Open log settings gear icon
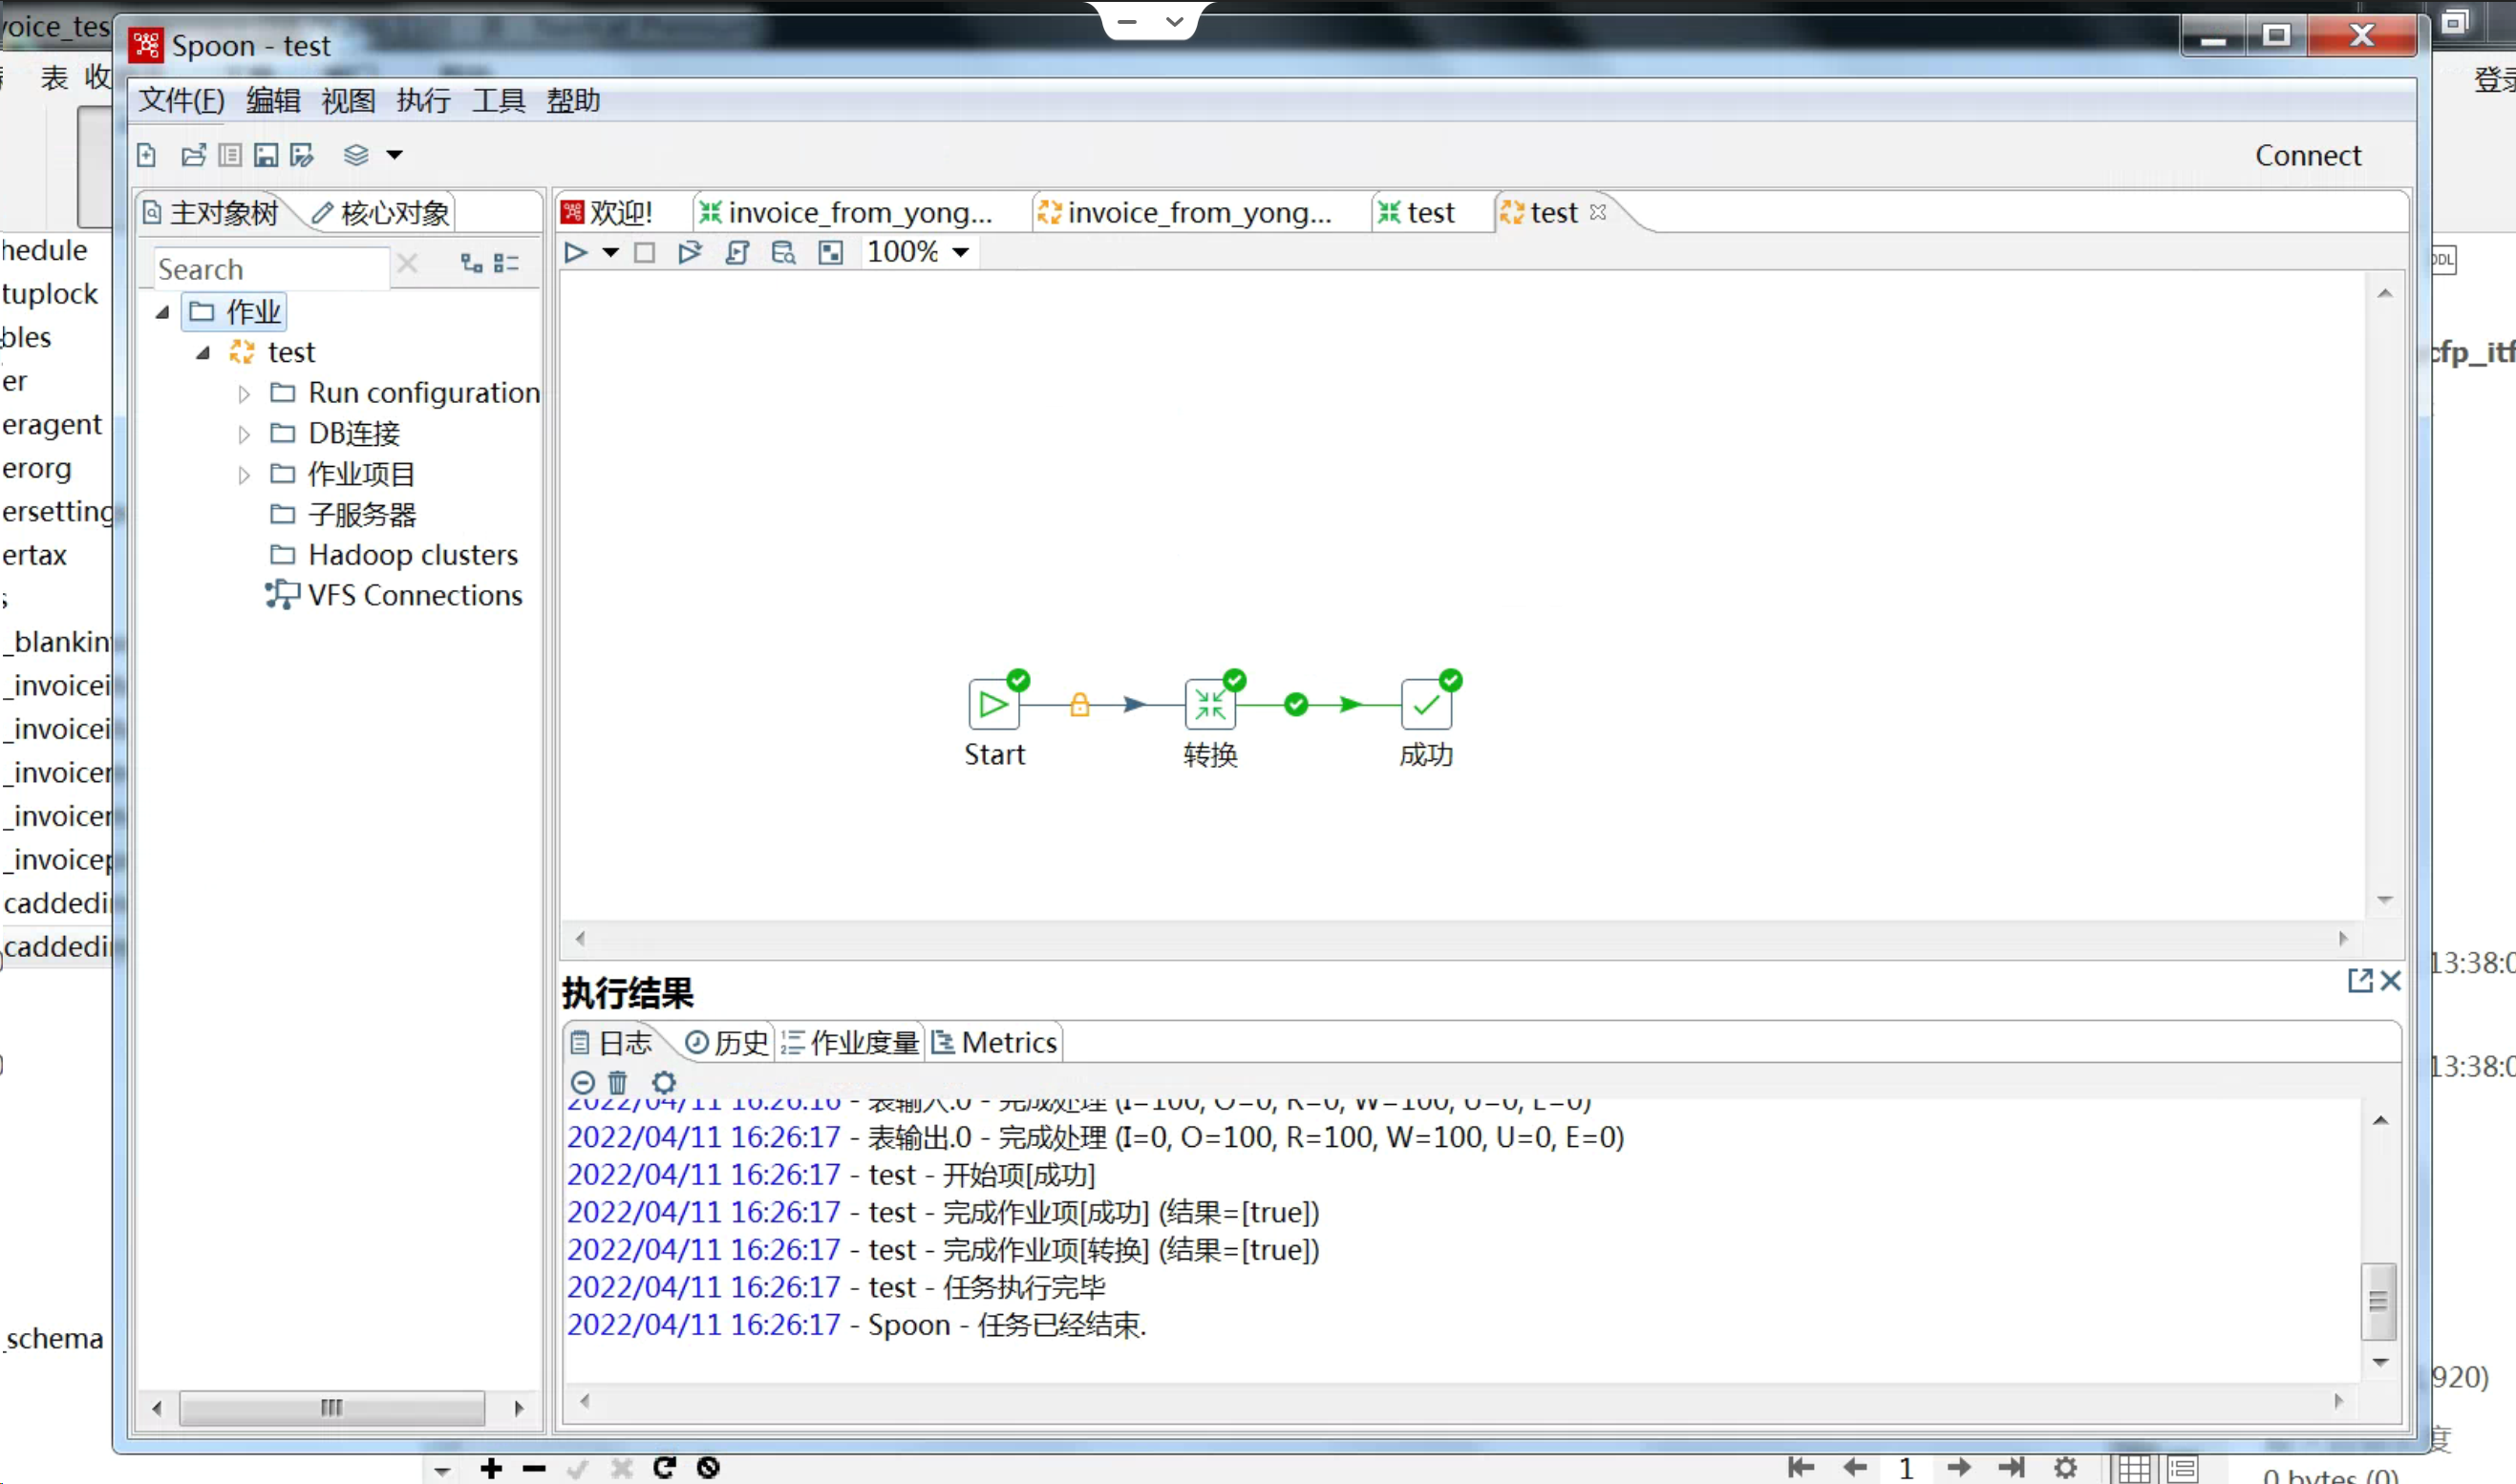The width and height of the screenshot is (2516, 1484). pos(664,1083)
